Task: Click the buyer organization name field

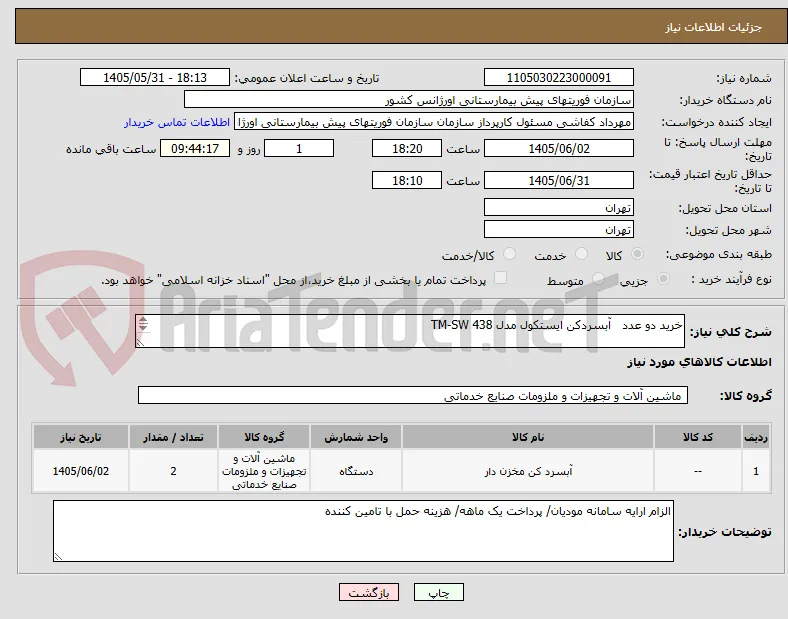Action: pos(409,99)
